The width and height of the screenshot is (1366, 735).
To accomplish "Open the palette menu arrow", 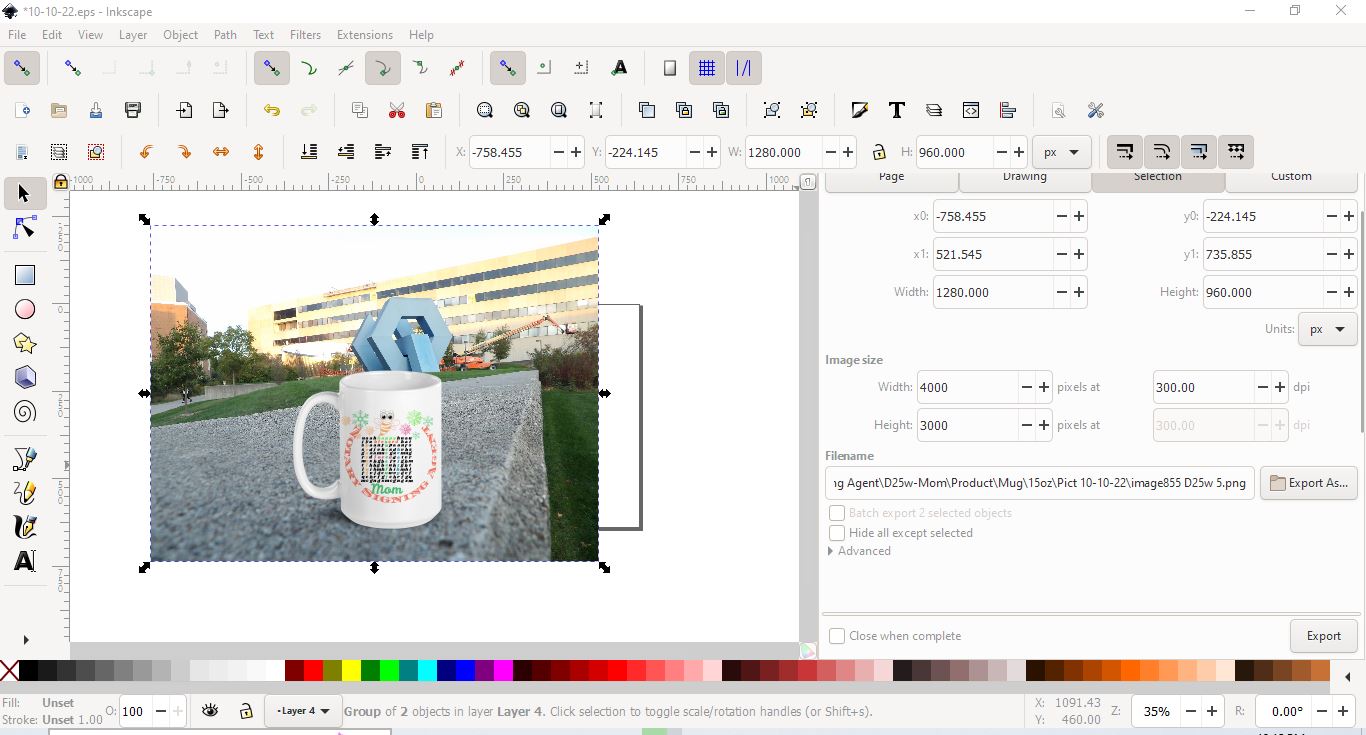I will coord(1348,677).
